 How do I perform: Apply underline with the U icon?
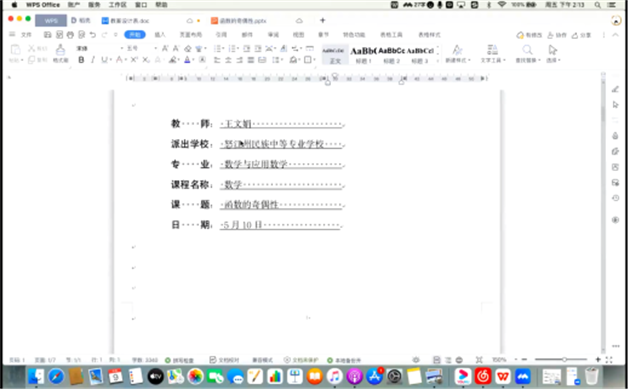point(104,60)
